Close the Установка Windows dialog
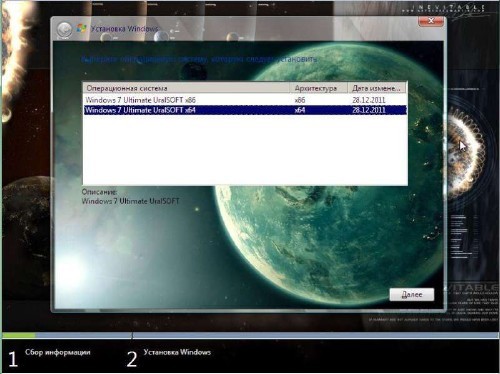Screen dimensions: 500x374 coord(431,21)
